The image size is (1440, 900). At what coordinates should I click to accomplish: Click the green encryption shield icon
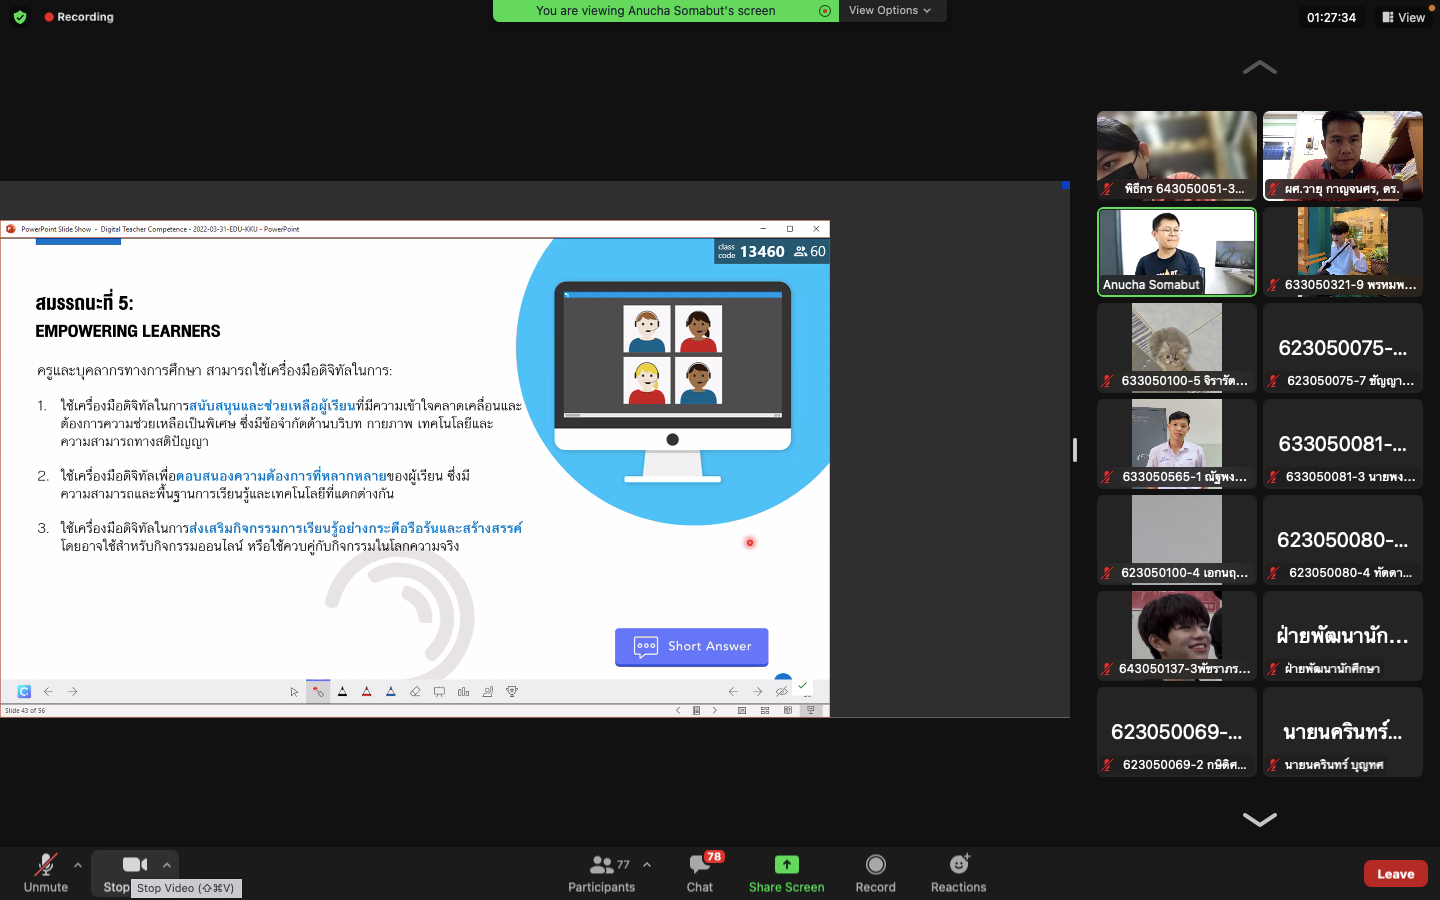20,17
